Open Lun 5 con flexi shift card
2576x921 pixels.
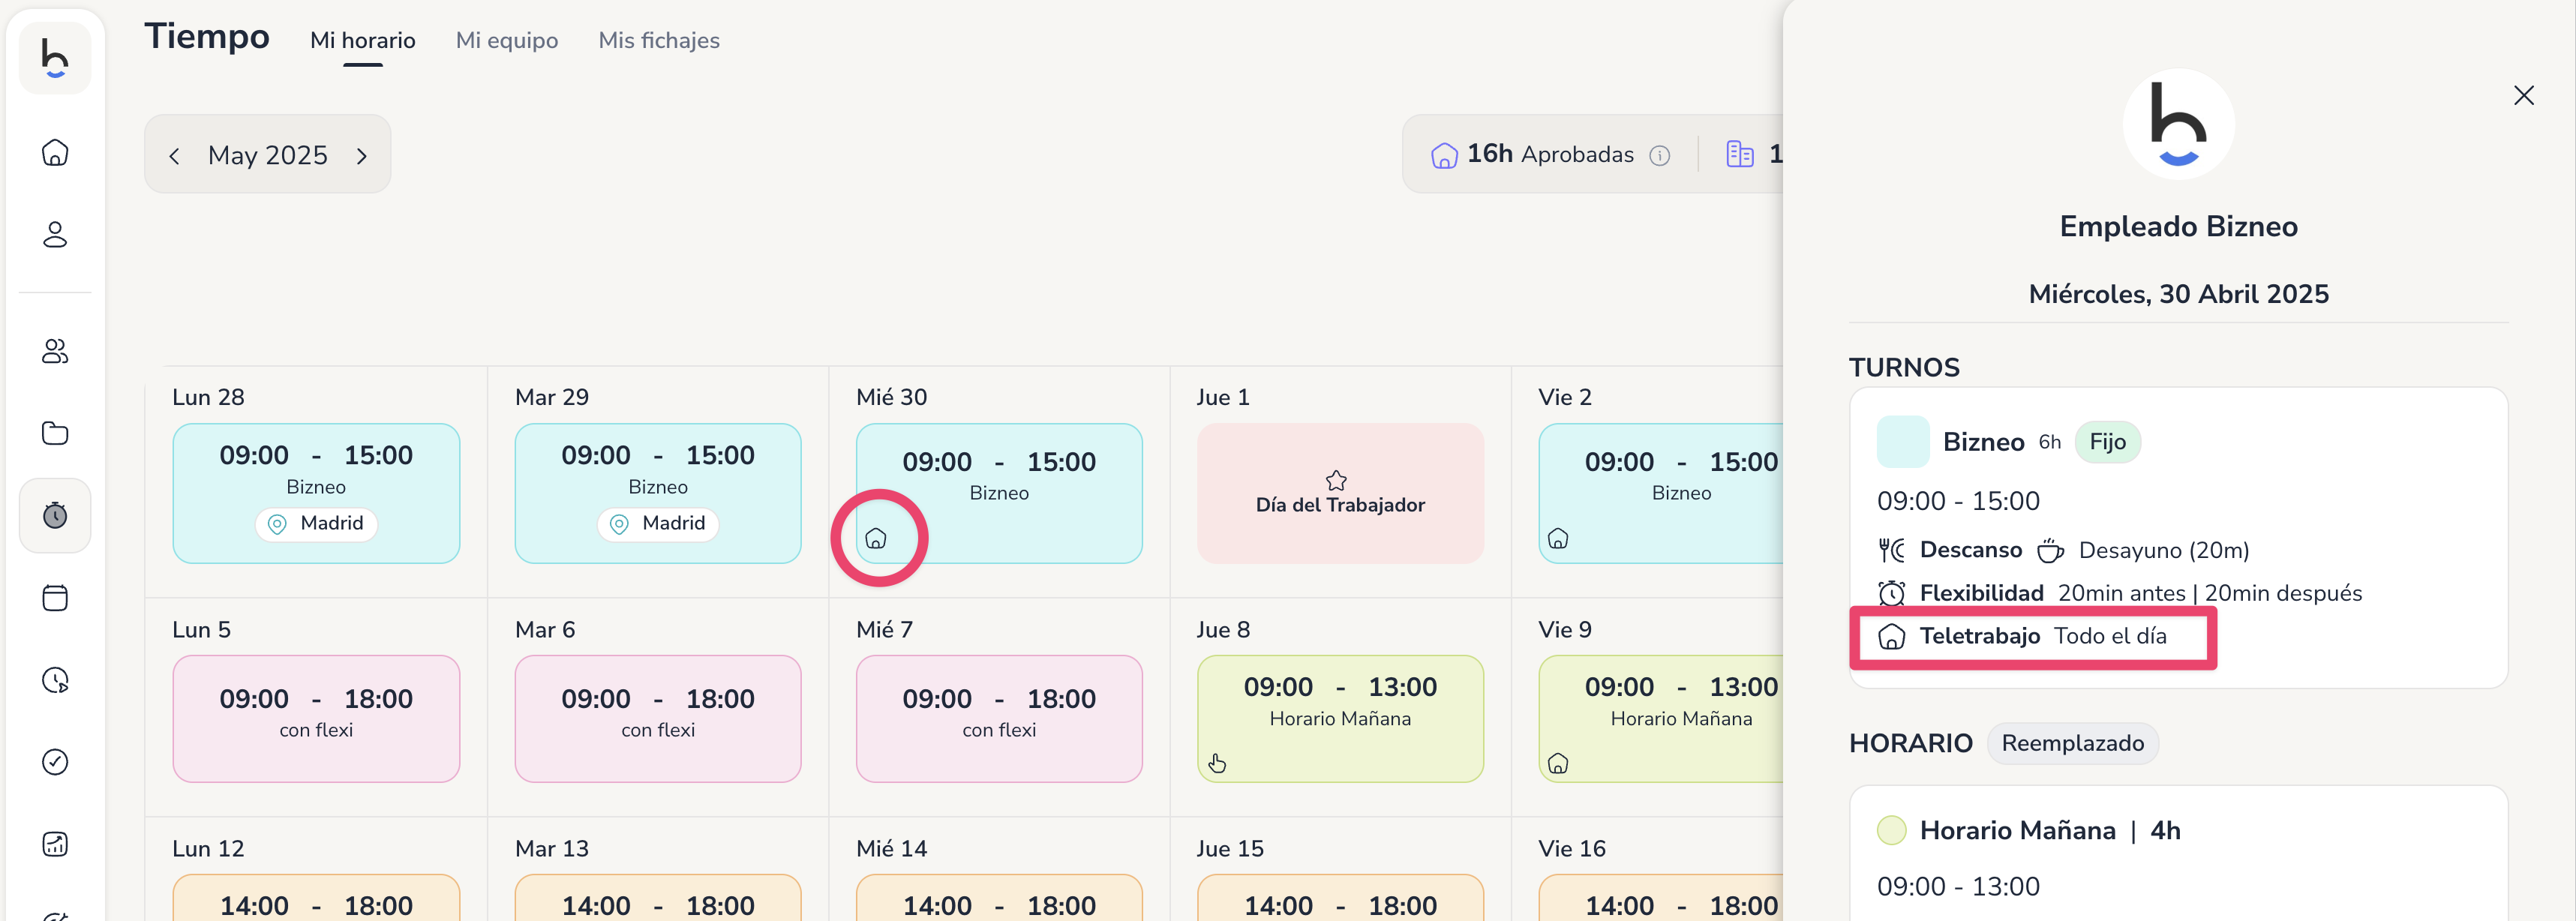(316, 718)
